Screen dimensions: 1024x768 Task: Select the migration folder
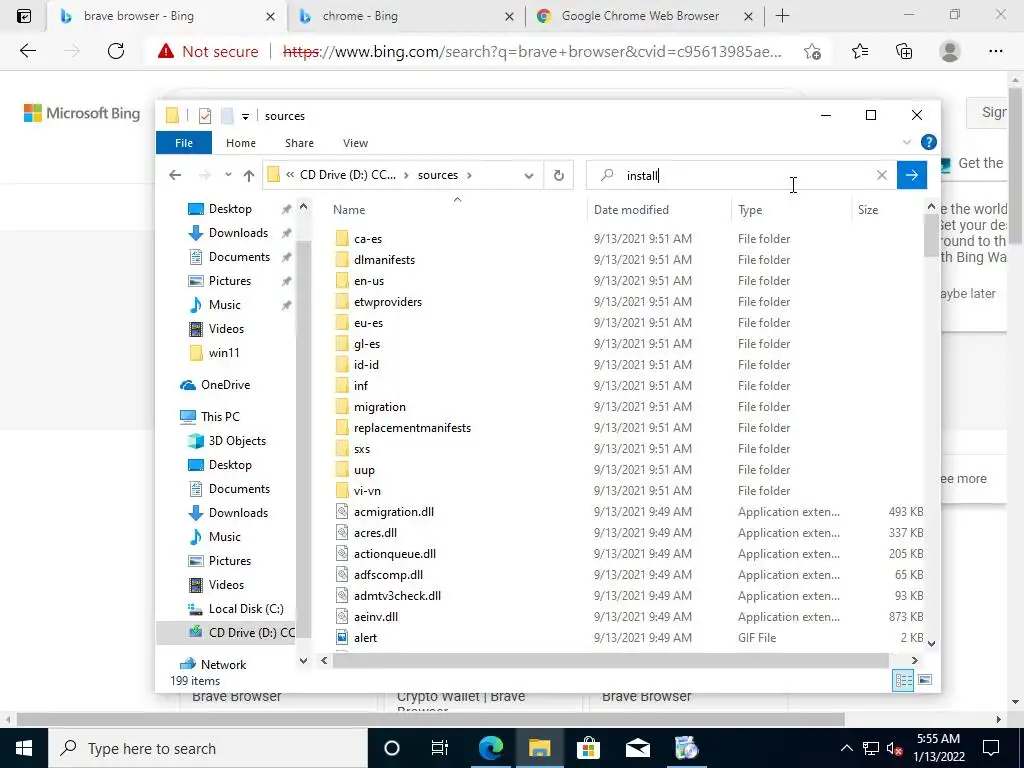click(379, 407)
